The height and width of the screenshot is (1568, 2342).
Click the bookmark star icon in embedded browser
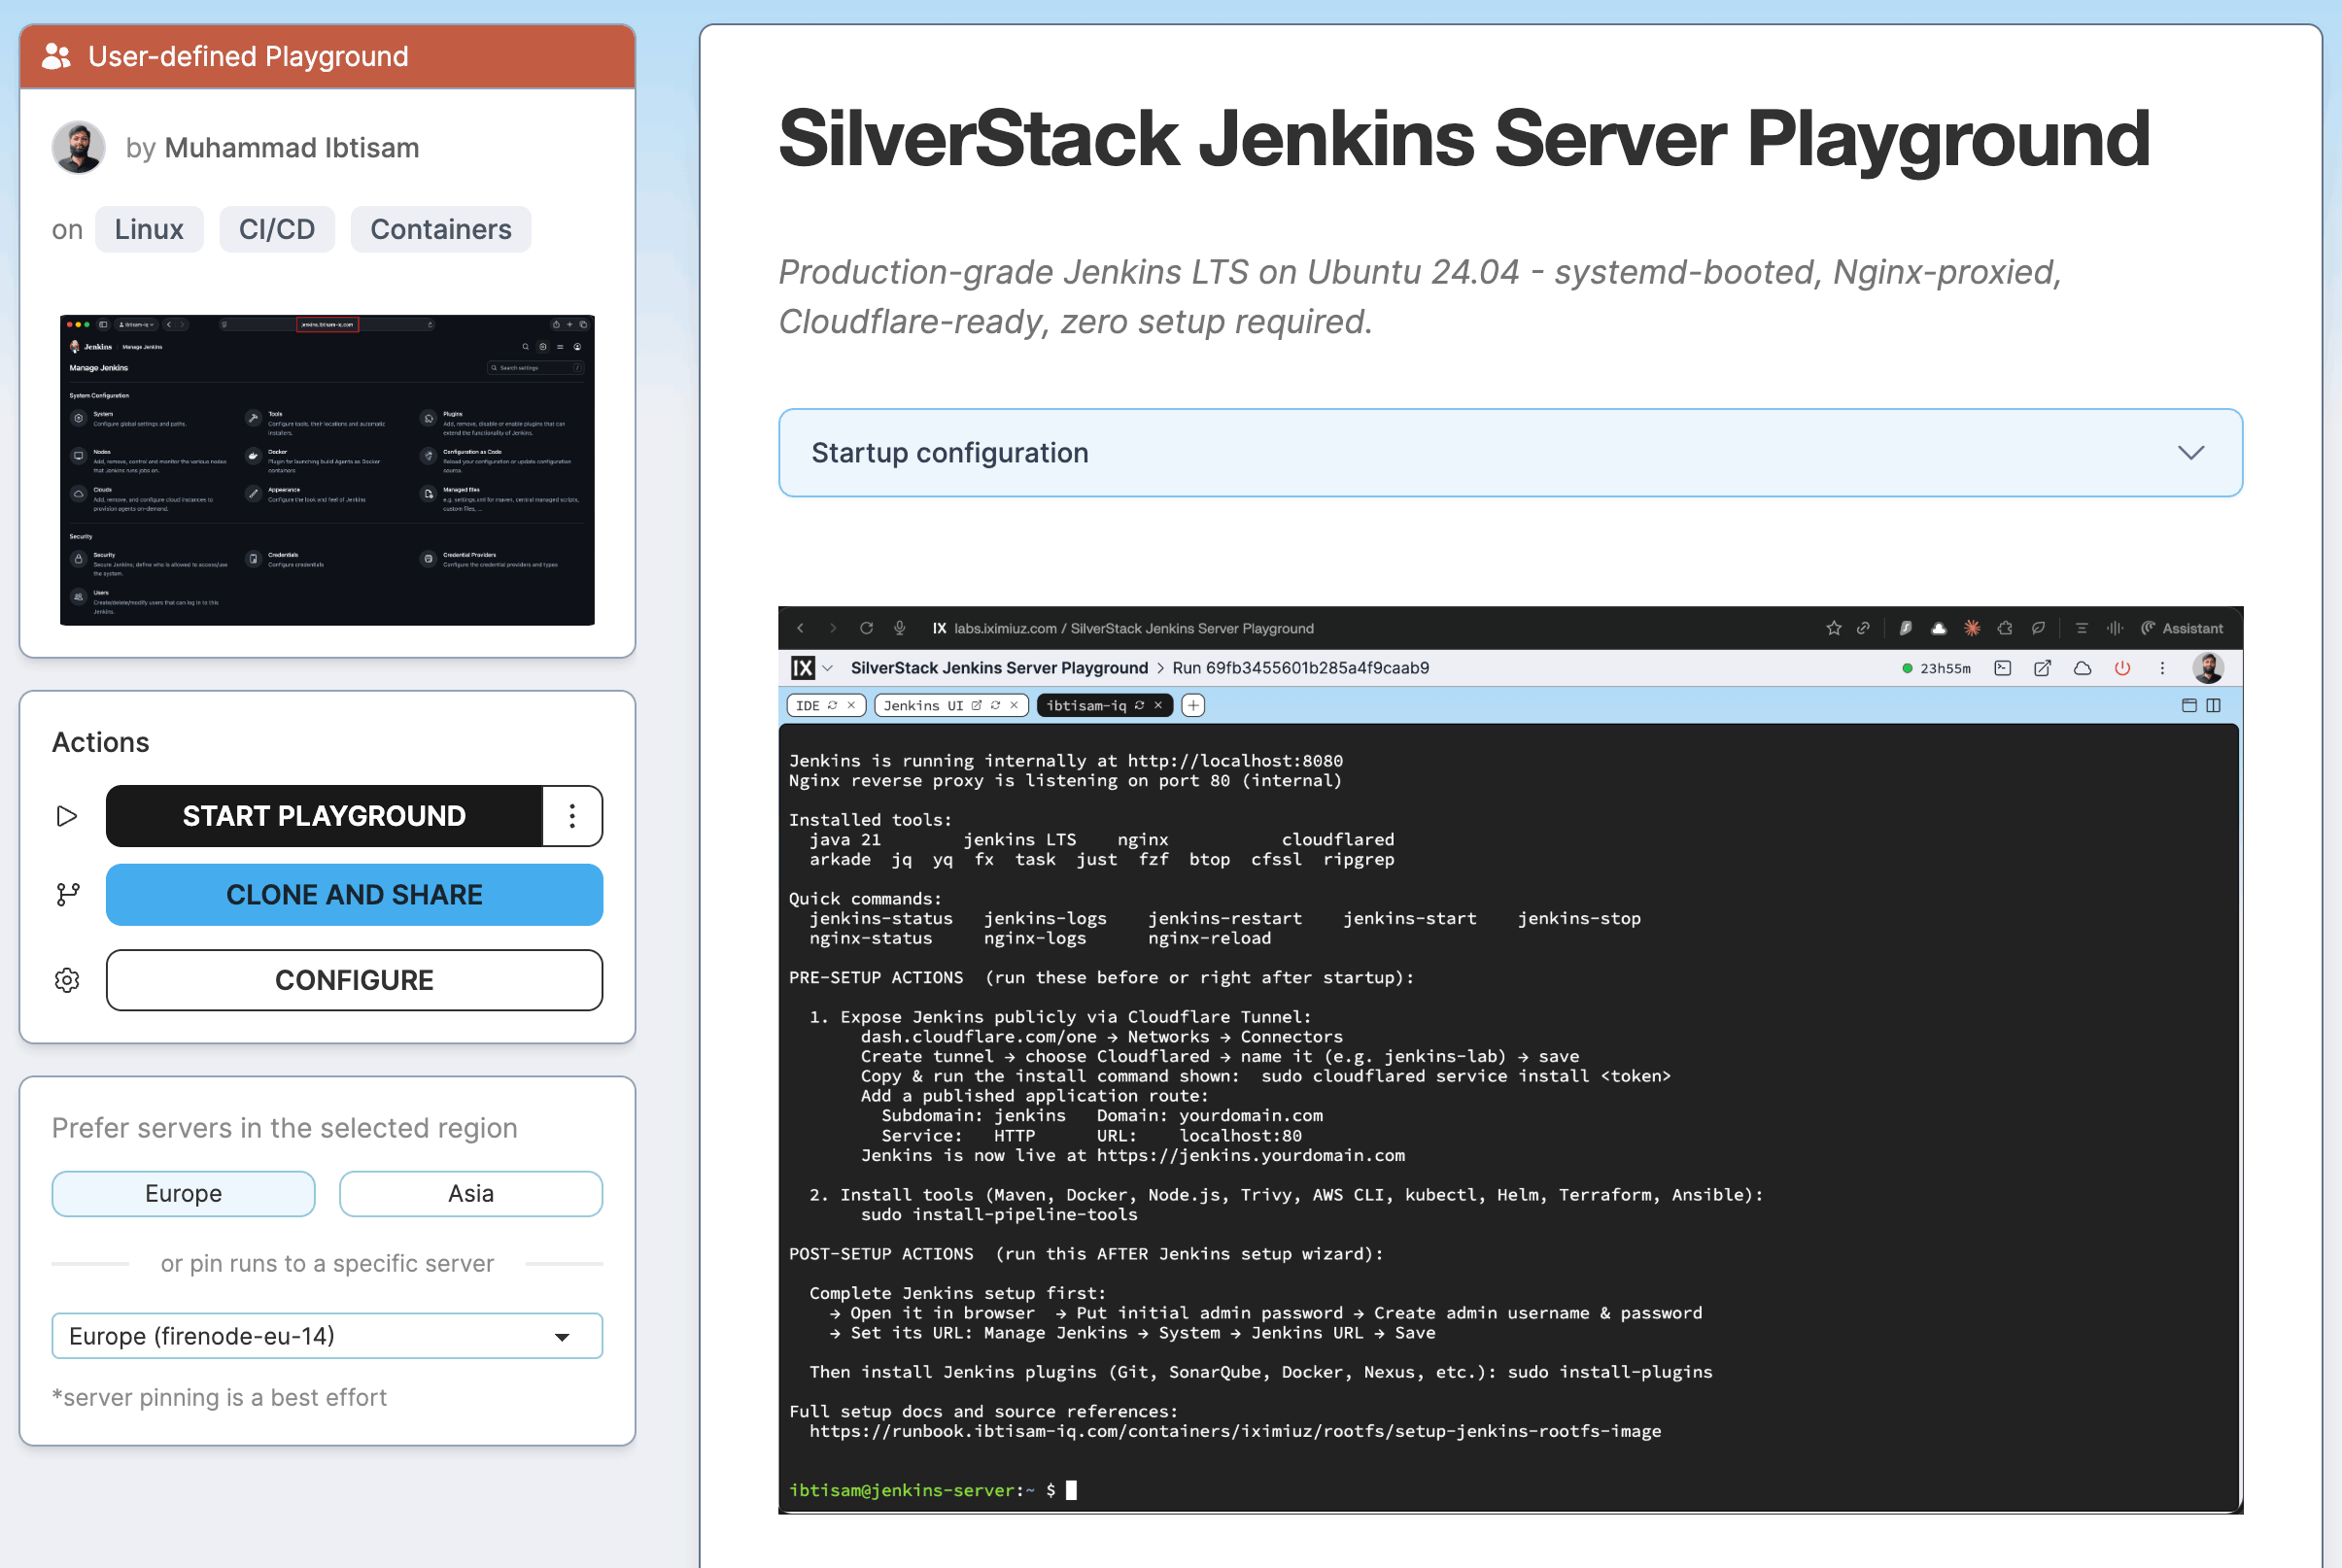[1833, 628]
